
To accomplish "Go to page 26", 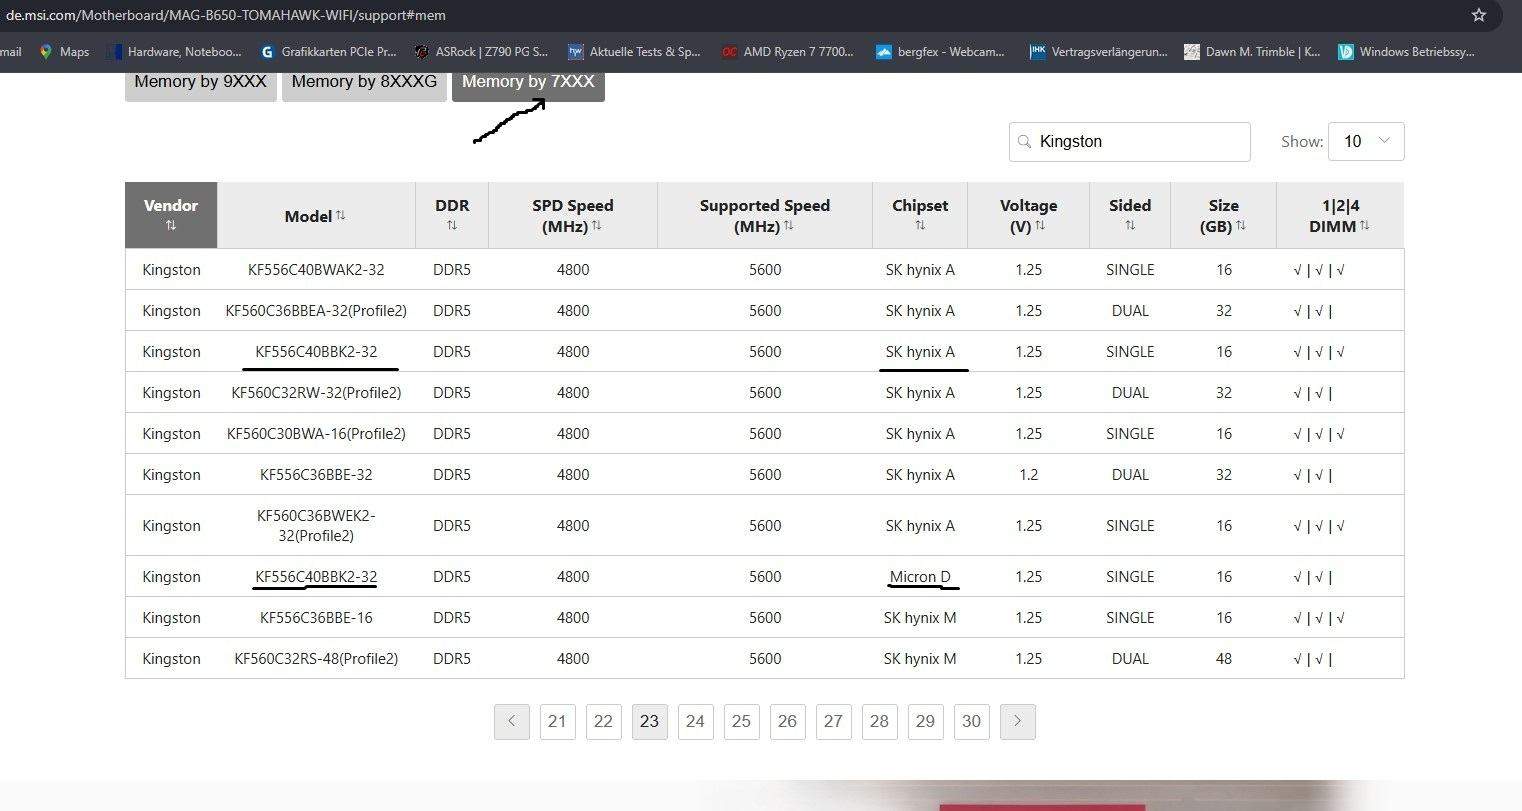I will pyautogui.click(x=788, y=721).
